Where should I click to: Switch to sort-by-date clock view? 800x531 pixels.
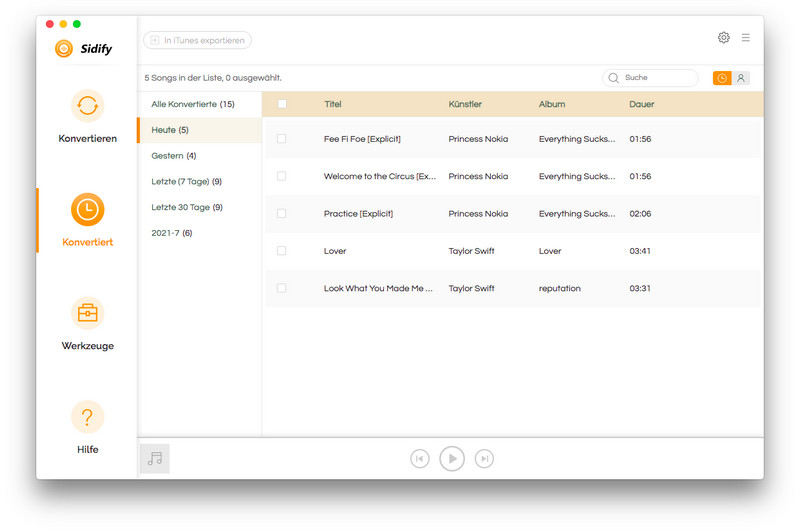[722, 78]
